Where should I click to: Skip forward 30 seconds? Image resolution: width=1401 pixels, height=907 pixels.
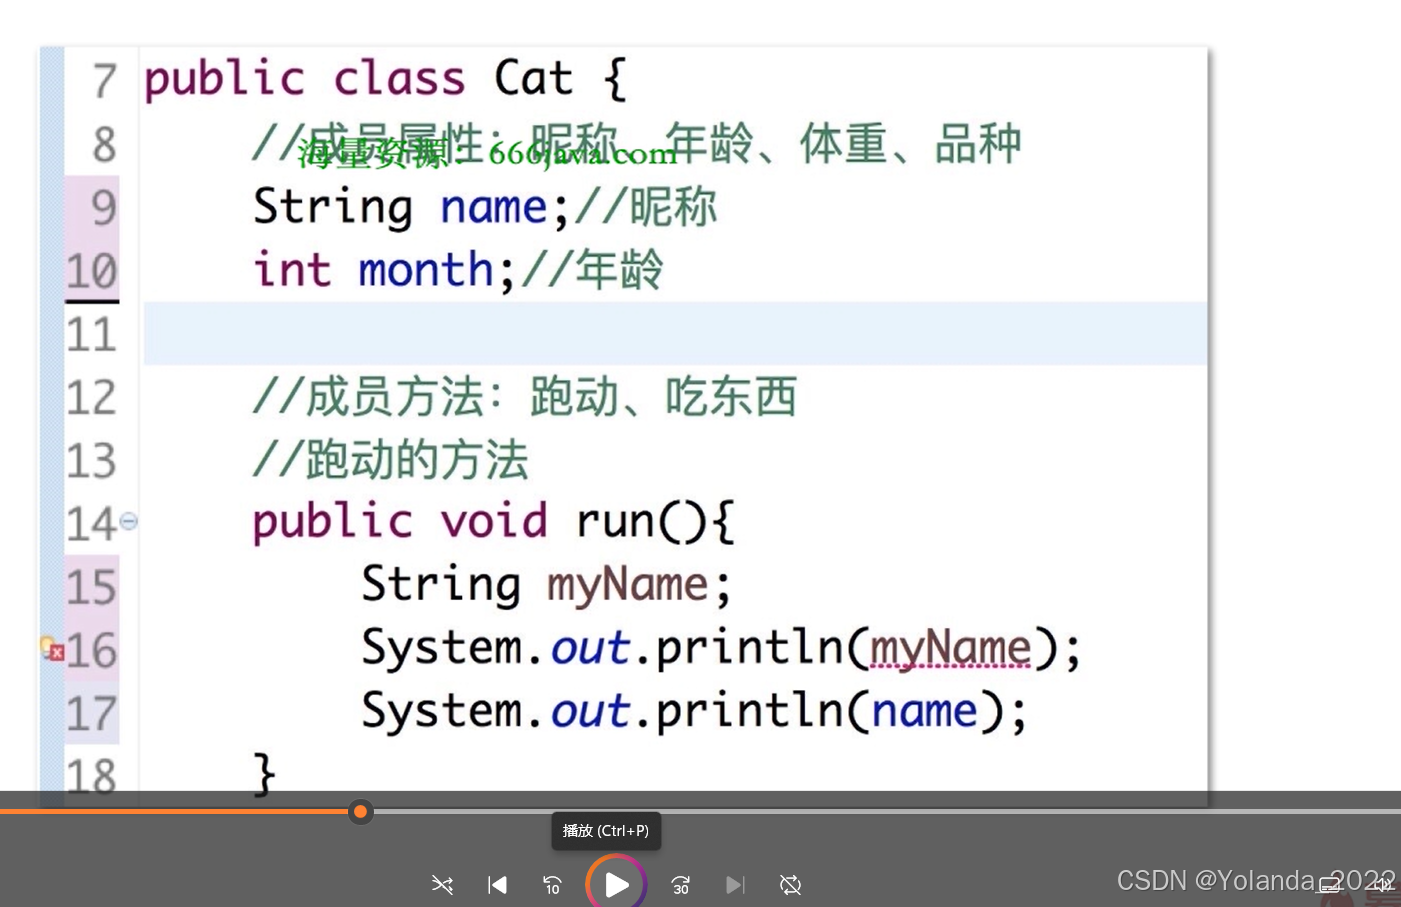coord(680,884)
